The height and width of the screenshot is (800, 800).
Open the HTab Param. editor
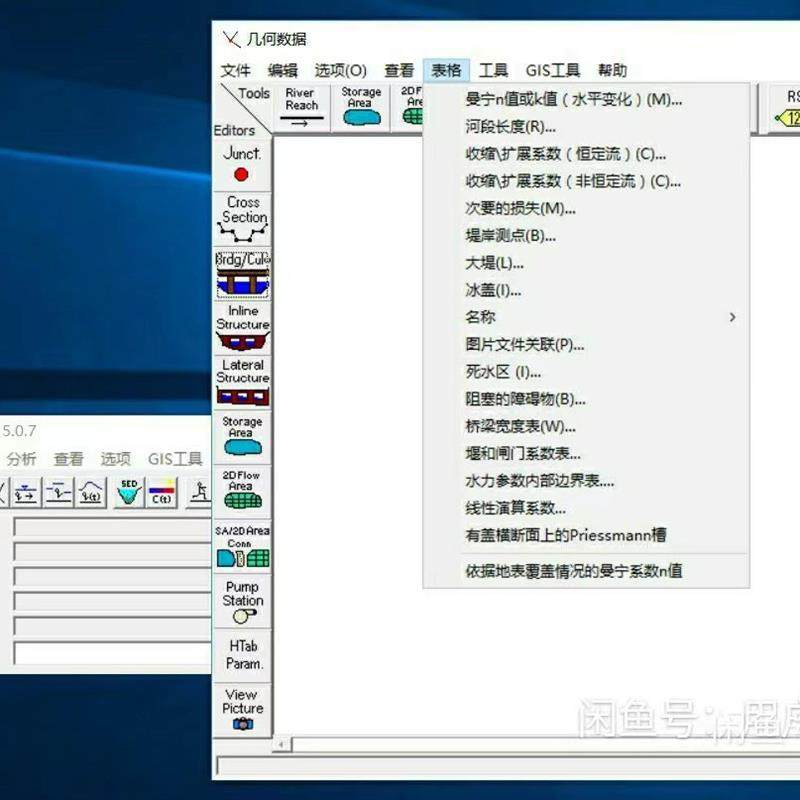[x=242, y=655]
